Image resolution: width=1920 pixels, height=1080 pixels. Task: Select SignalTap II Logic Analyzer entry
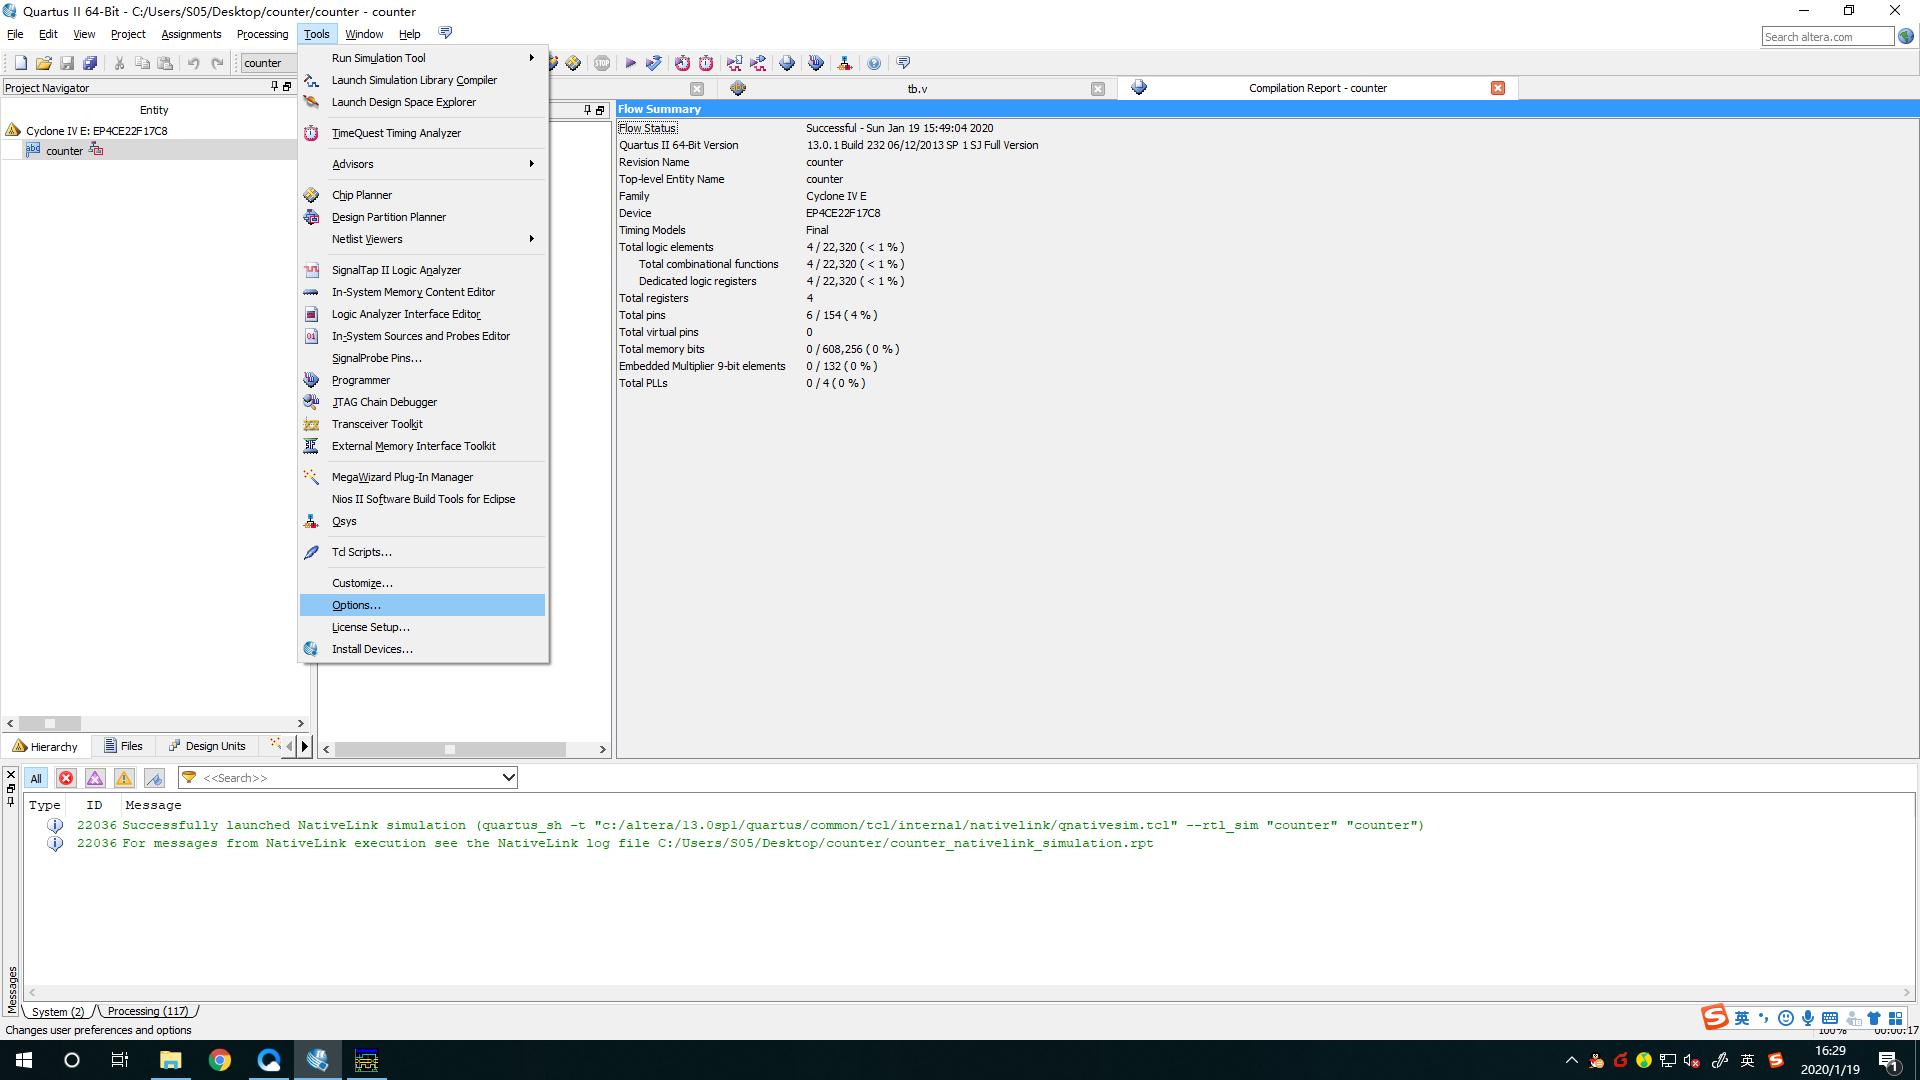[422, 270]
